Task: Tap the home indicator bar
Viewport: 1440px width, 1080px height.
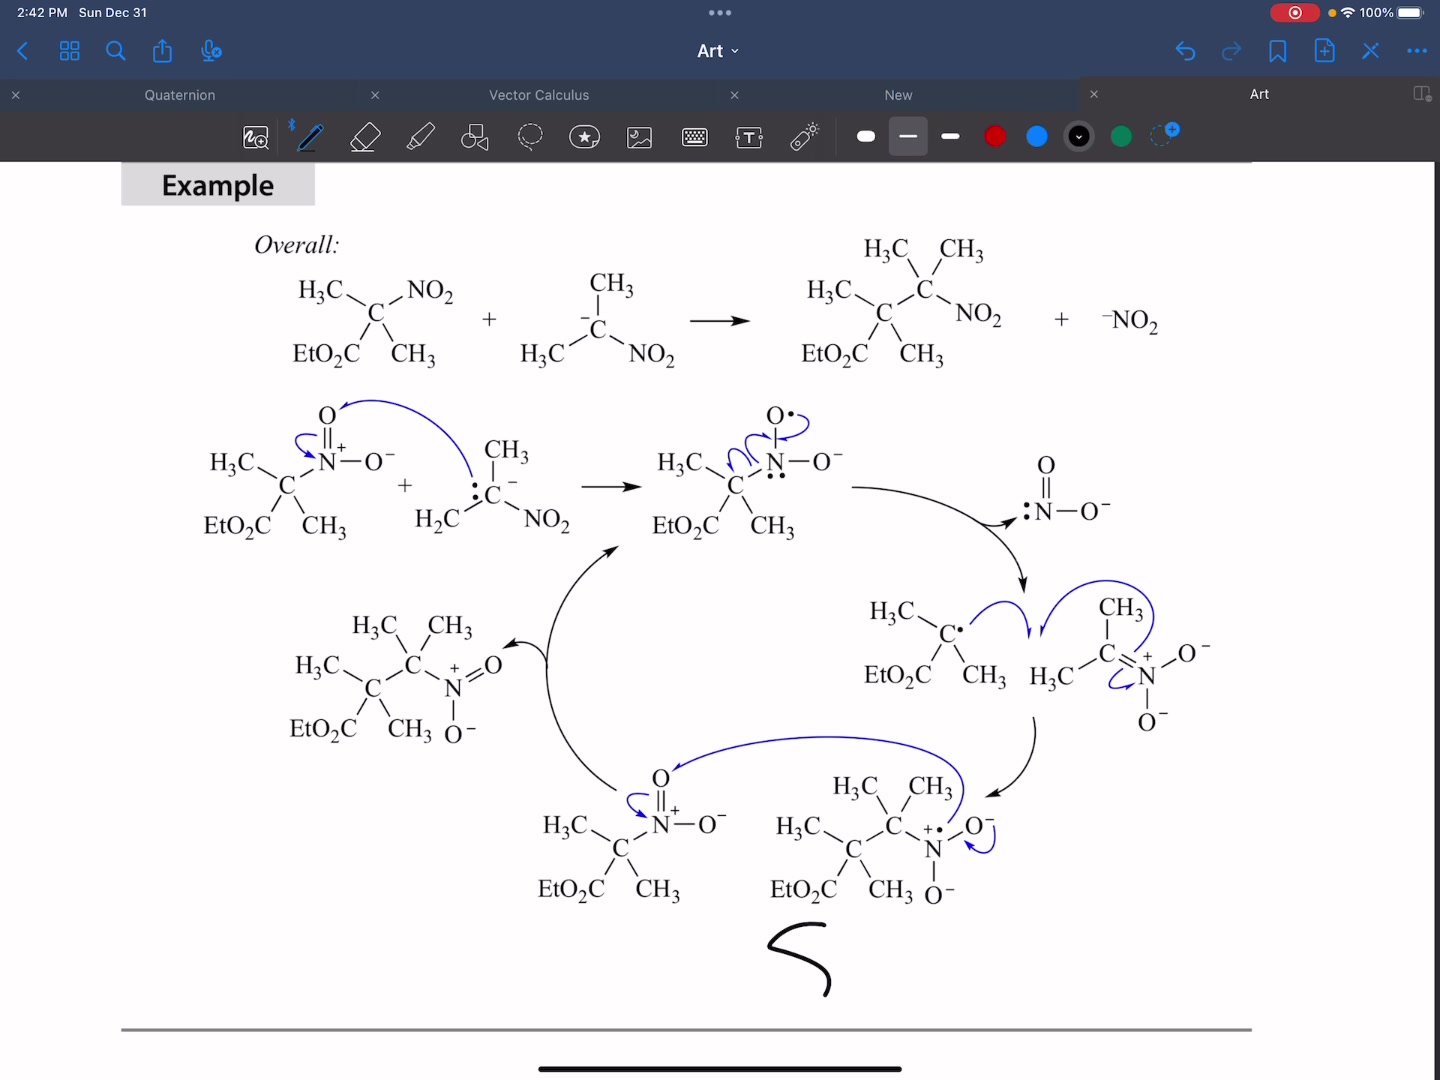Action: click(x=720, y=1069)
